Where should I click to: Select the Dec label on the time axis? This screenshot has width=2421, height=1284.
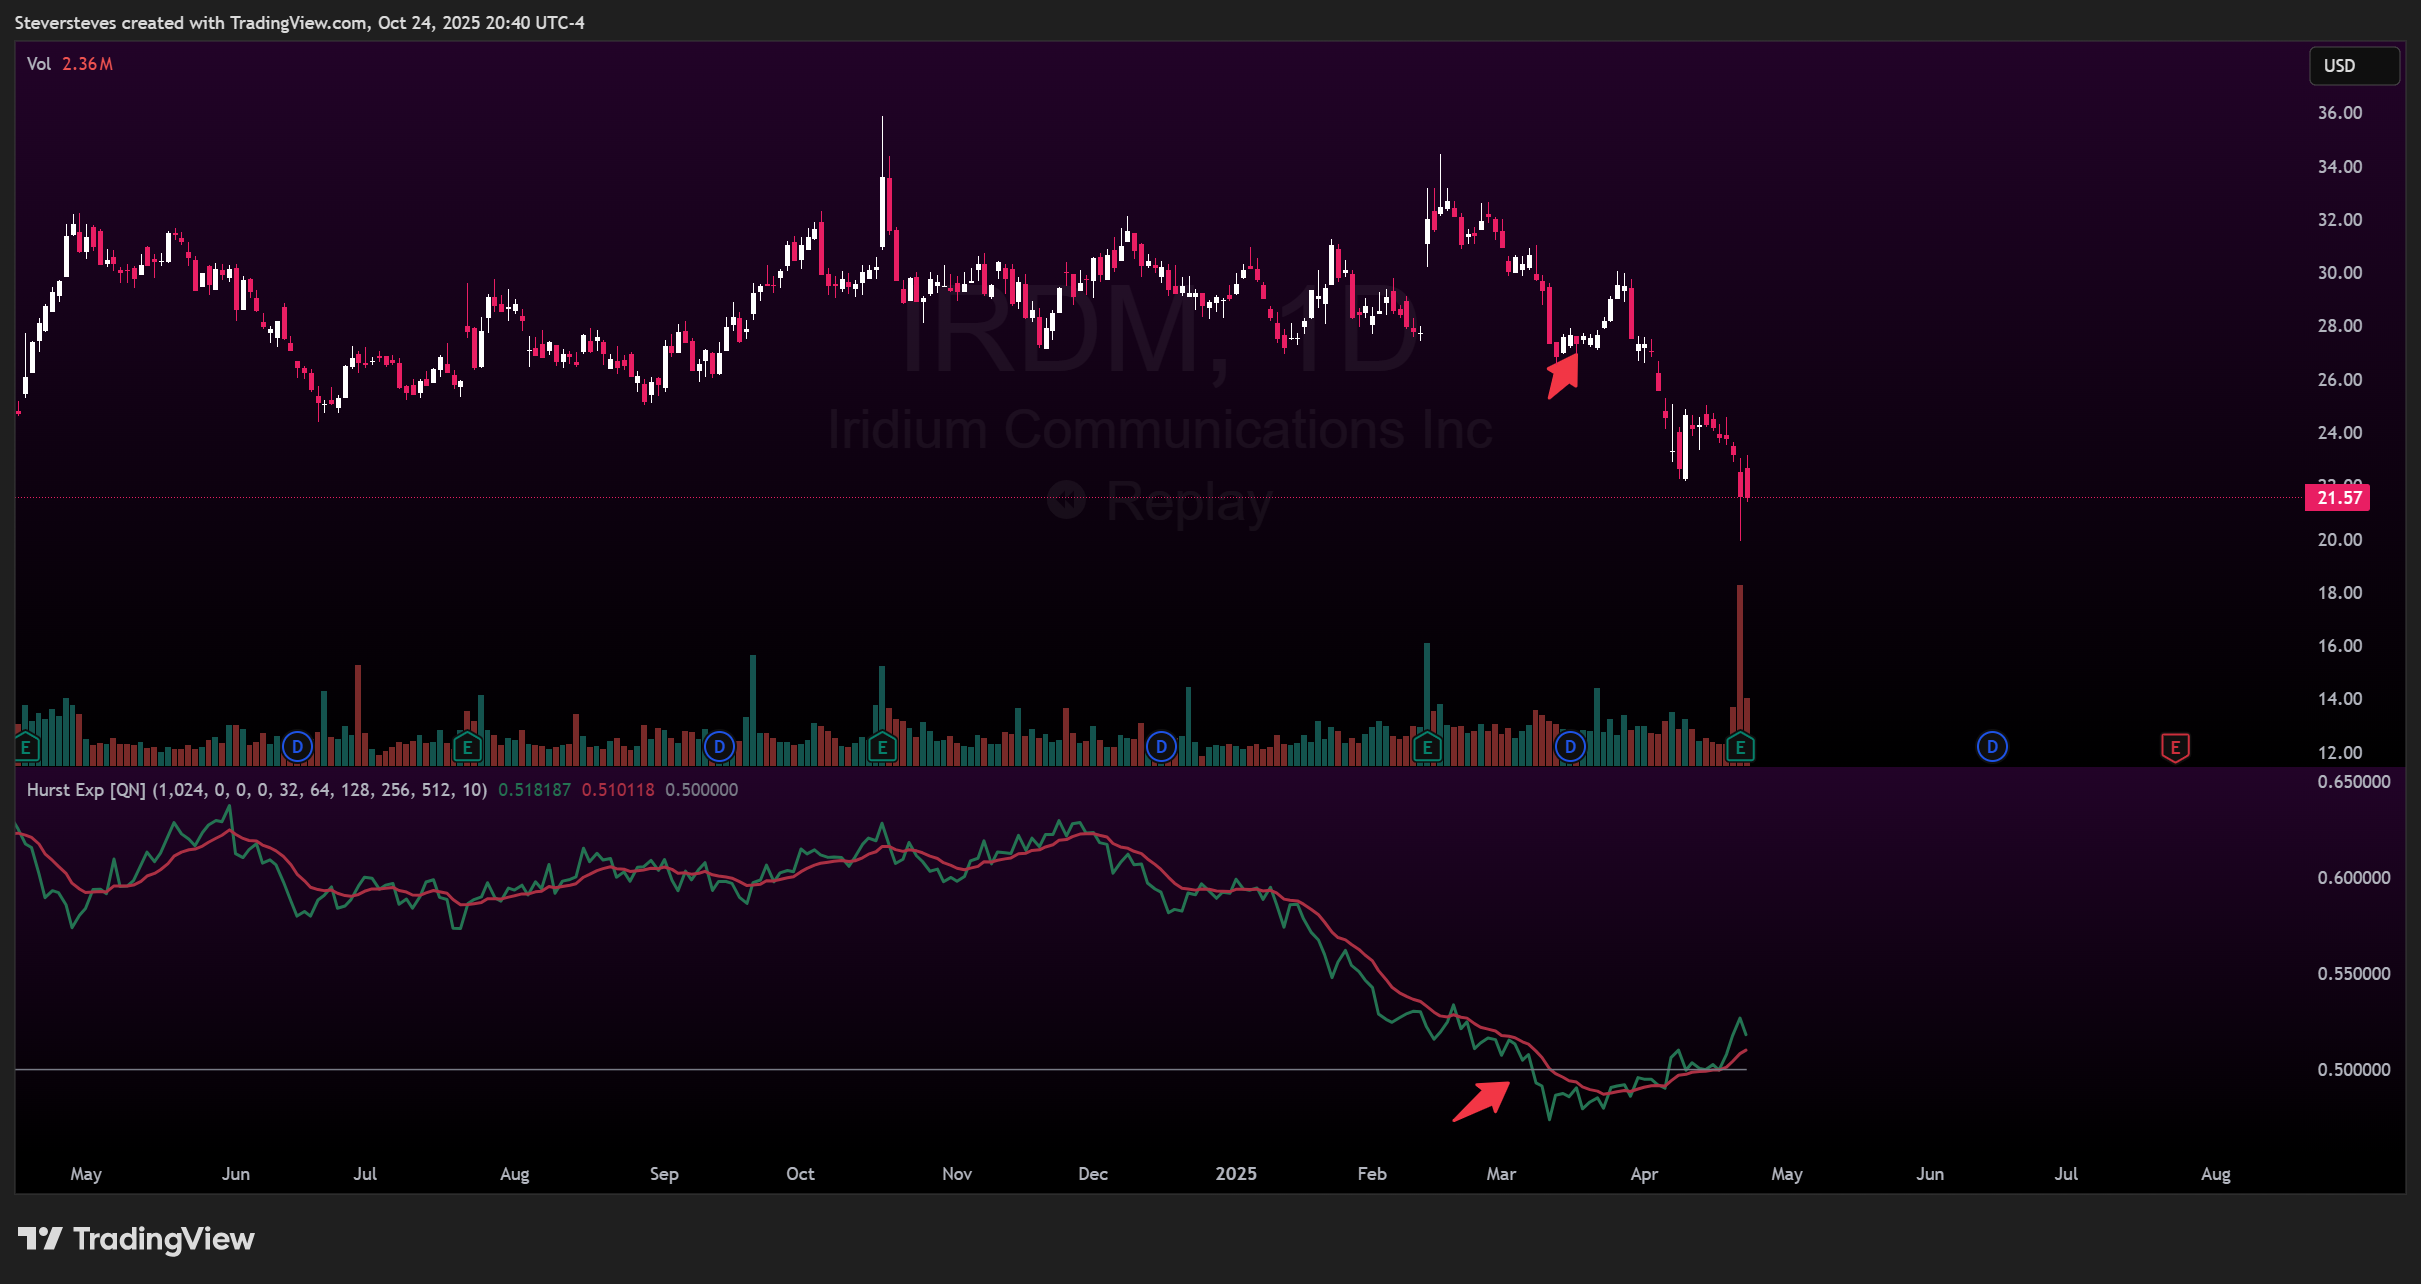pos(1093,1174)
